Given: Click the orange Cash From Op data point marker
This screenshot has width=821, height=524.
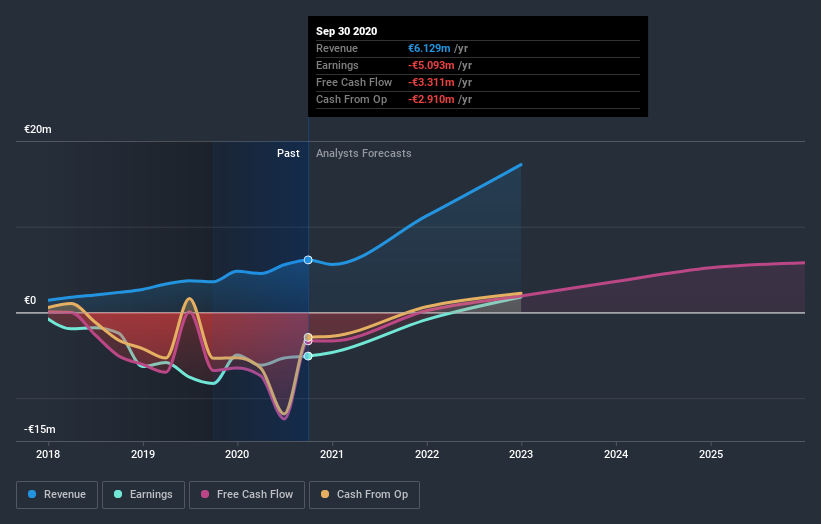Looking at the screenshot, I should pos(308,337).
